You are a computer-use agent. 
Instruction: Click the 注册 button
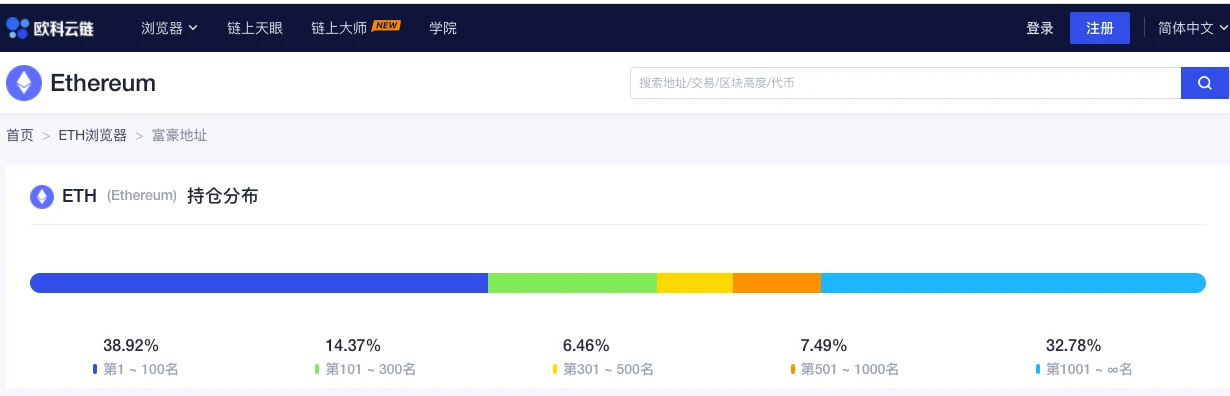pos(1100,28)
